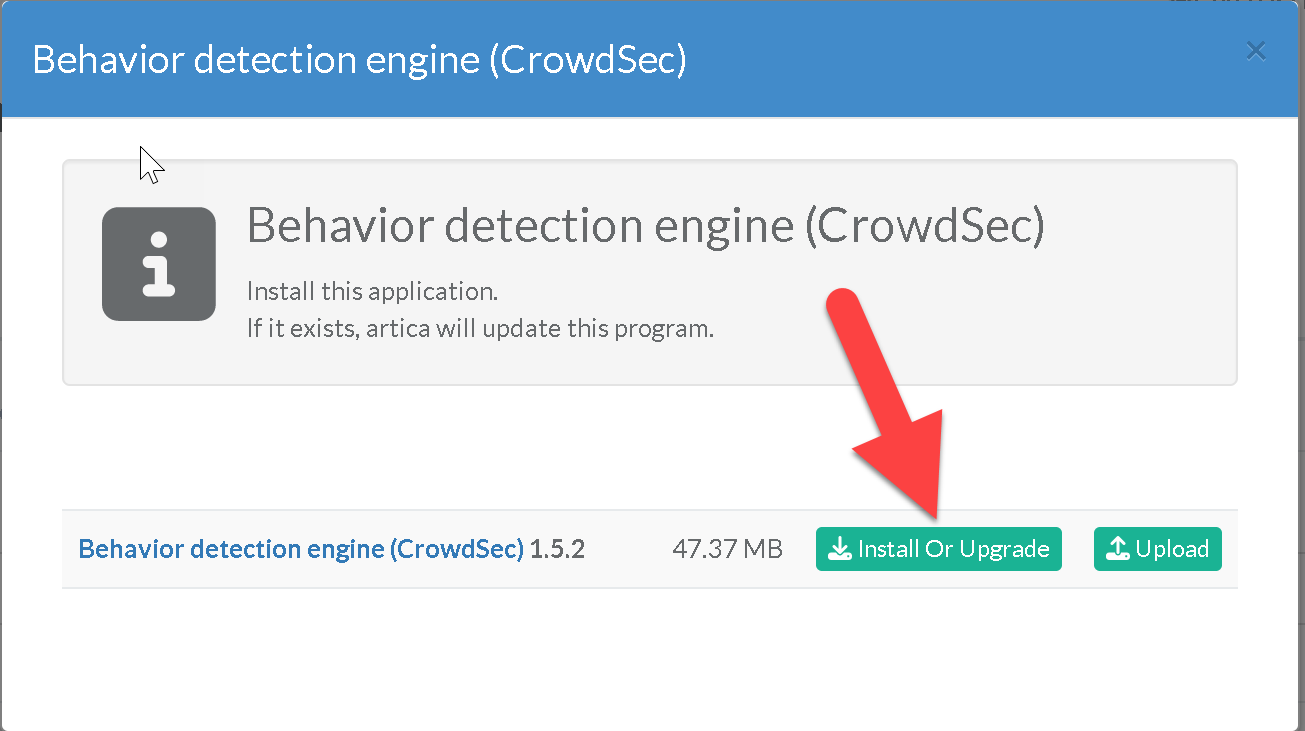
Task: Click the 'Install this application.' text
Action: pos(372,292)
